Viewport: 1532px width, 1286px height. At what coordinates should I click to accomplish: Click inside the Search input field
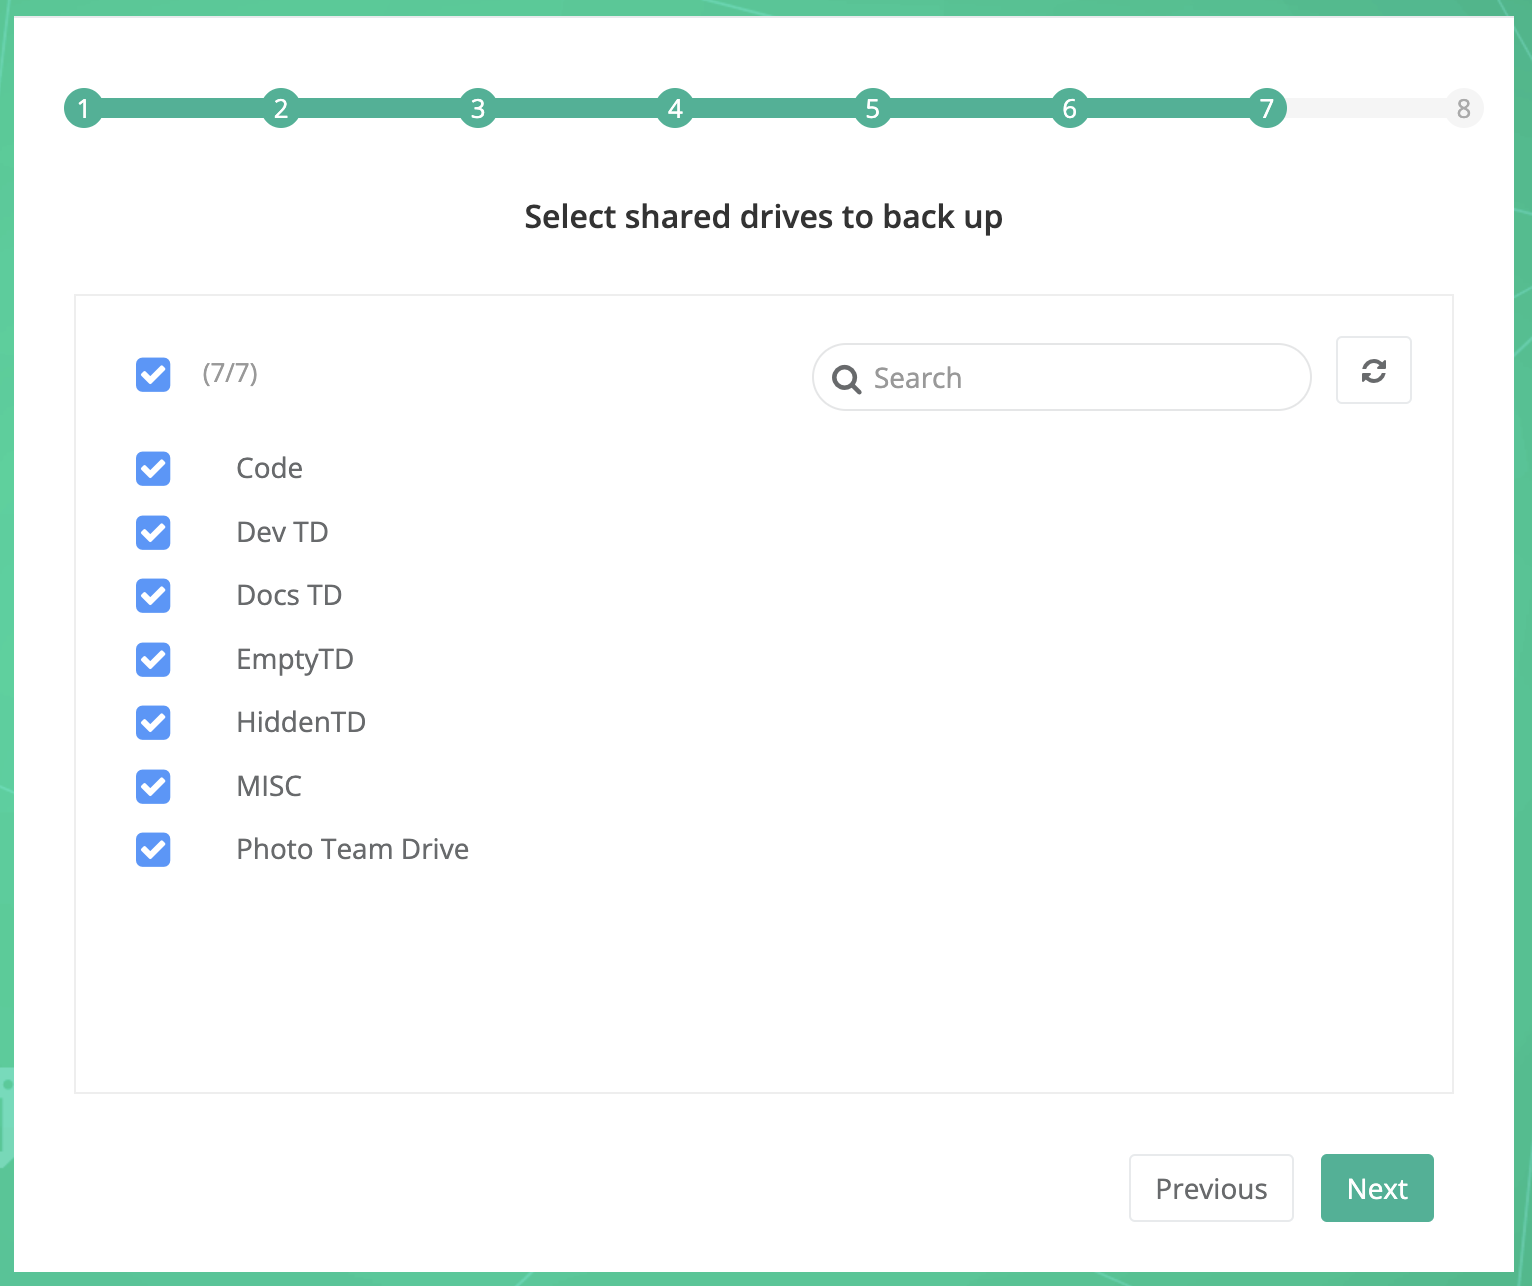tap(1060, 378)
